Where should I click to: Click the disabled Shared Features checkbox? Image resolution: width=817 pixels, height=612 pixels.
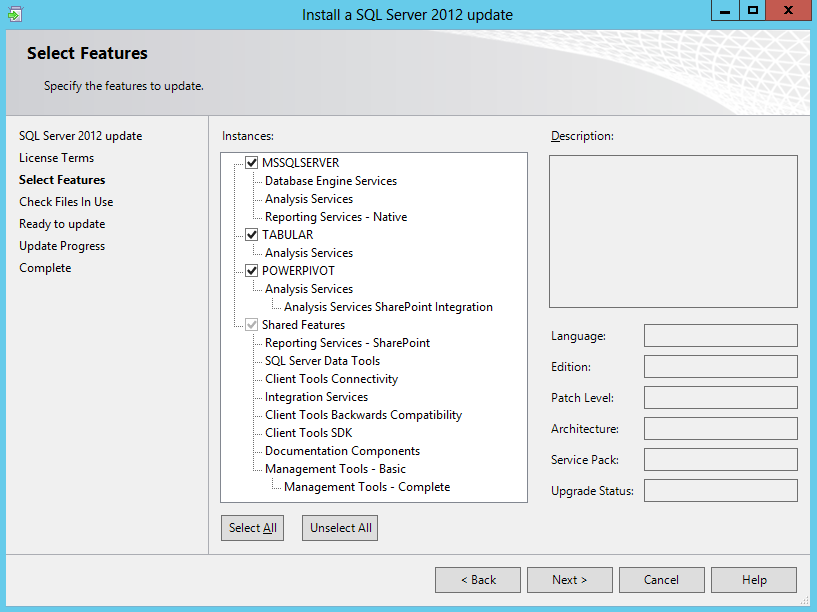(252, 324)
